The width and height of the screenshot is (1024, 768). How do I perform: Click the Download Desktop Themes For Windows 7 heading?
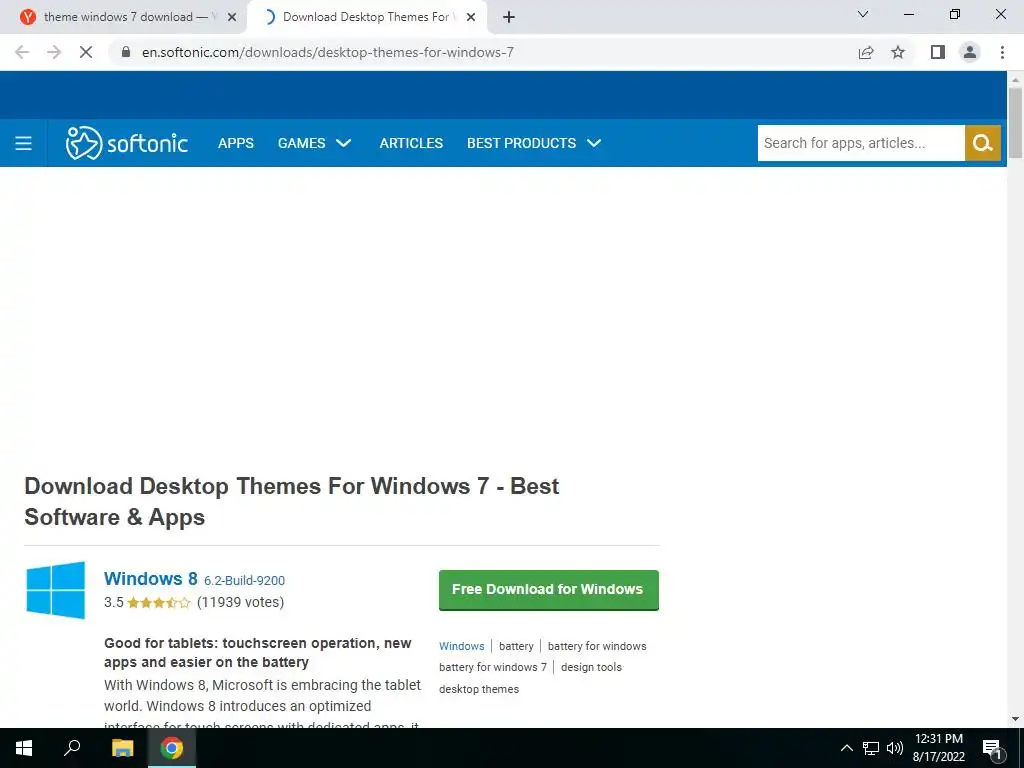[x=291, y=502]
